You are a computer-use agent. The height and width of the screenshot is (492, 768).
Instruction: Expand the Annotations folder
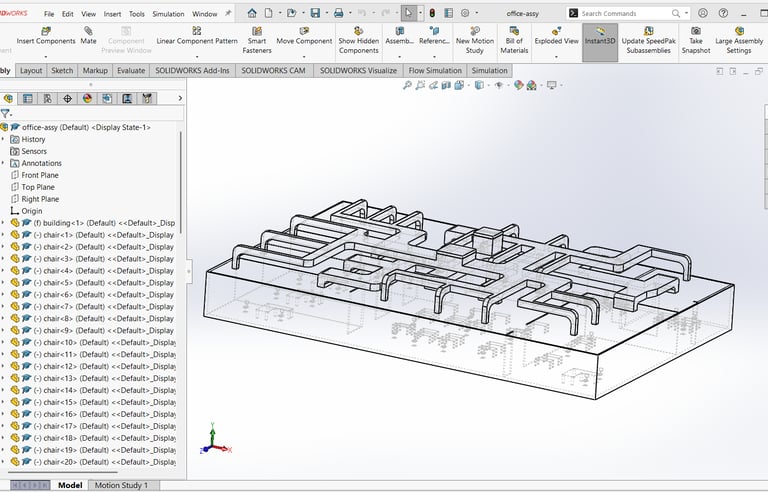(x=3, y=163)
